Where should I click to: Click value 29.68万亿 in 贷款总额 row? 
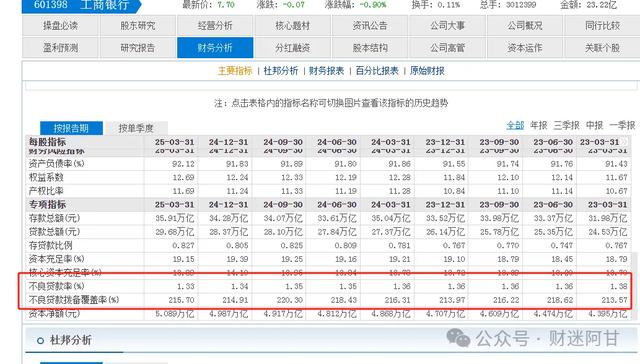click(x=175, y=232)
